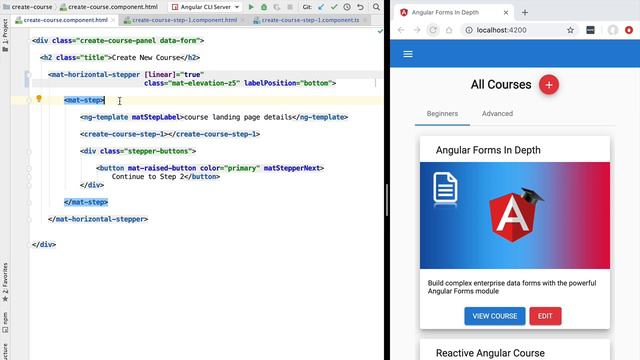The width and height of the screenshot is (640, 360).
Task: Open the Angular CLI Server configuration dropdown
Action: click(x=237, y=7)
